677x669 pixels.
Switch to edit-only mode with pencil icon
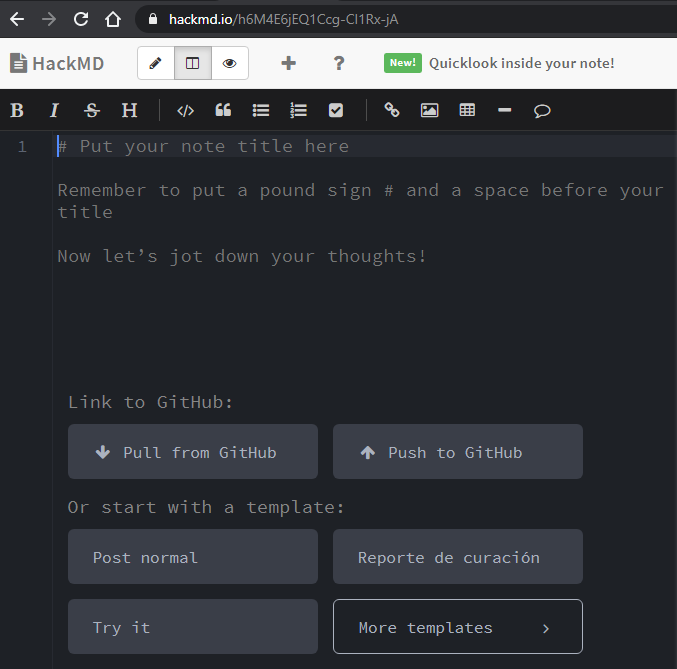click(x=156, y=63)
